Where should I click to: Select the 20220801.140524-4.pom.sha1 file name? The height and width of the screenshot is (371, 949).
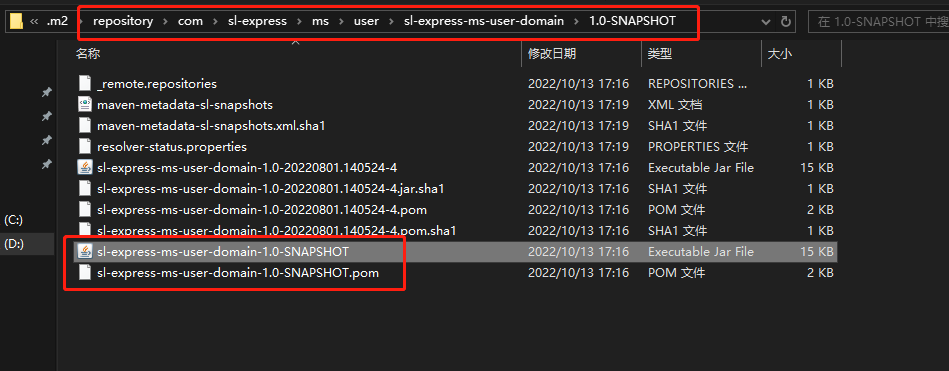click(x=277, y=231)
